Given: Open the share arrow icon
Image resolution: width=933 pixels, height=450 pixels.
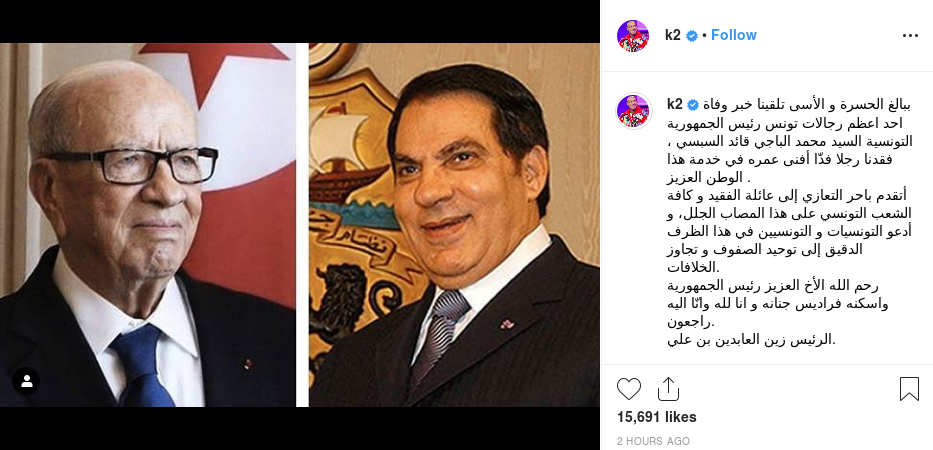Looking at the screenshot, I should pyautogui.click(x=668, y=389).
